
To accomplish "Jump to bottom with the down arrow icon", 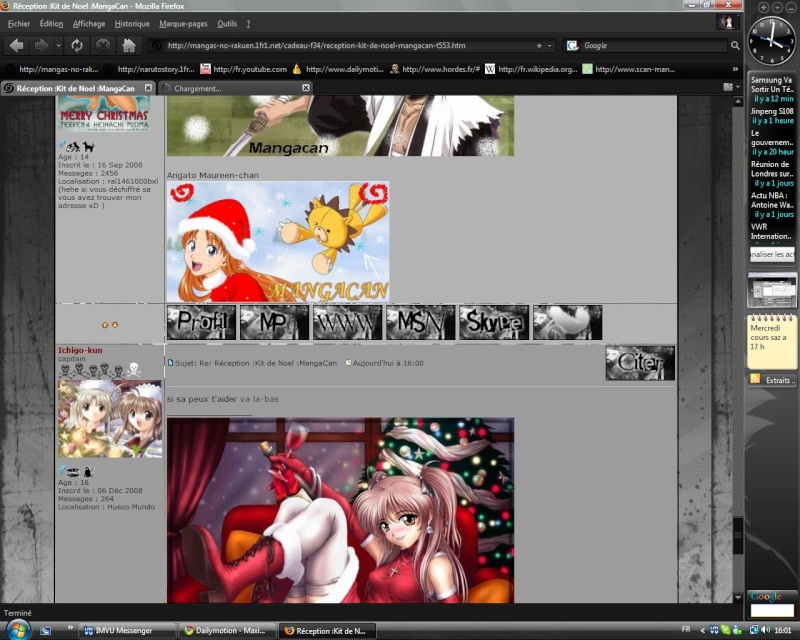I will point(115,325).
